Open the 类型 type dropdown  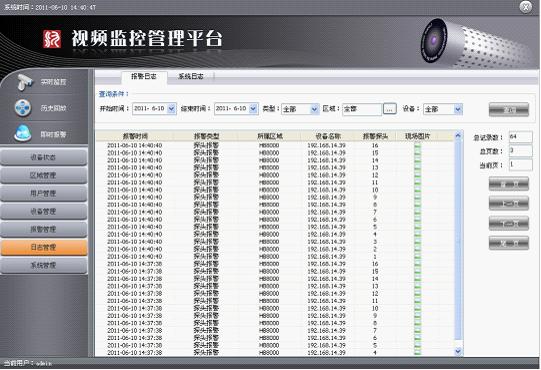click(314, 109)
